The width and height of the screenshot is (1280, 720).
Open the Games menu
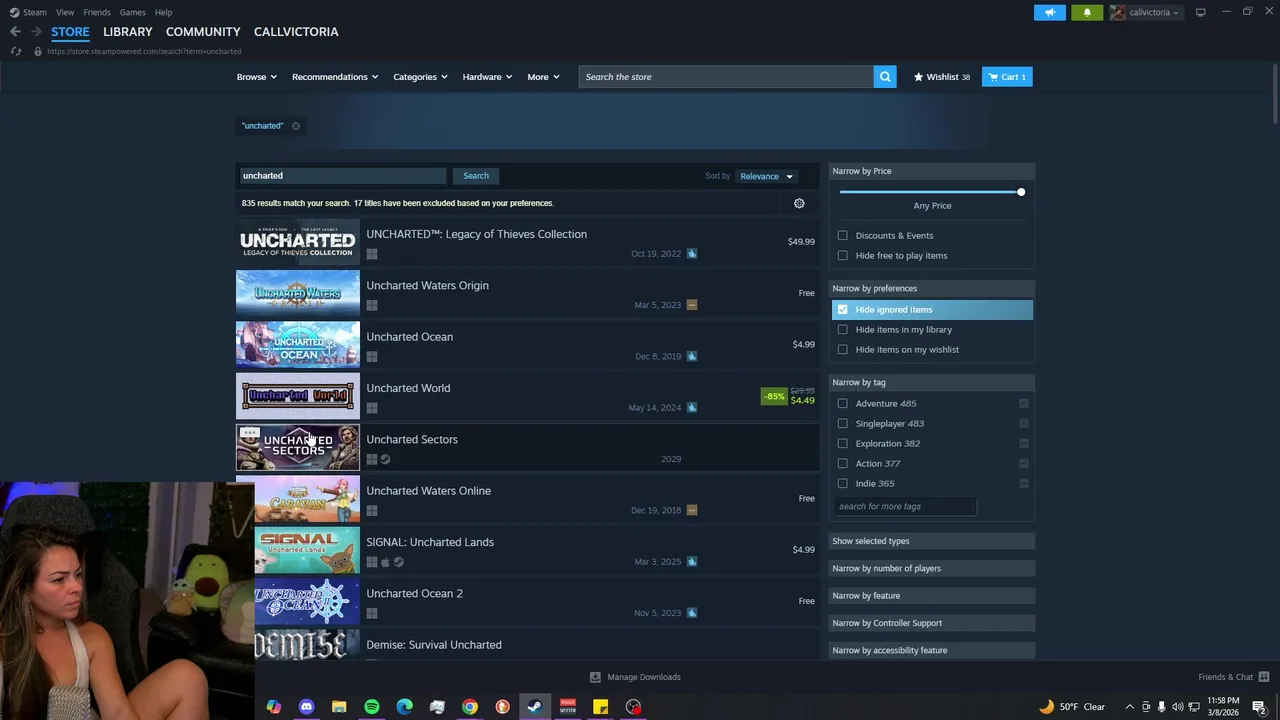[x=132, y=12]
